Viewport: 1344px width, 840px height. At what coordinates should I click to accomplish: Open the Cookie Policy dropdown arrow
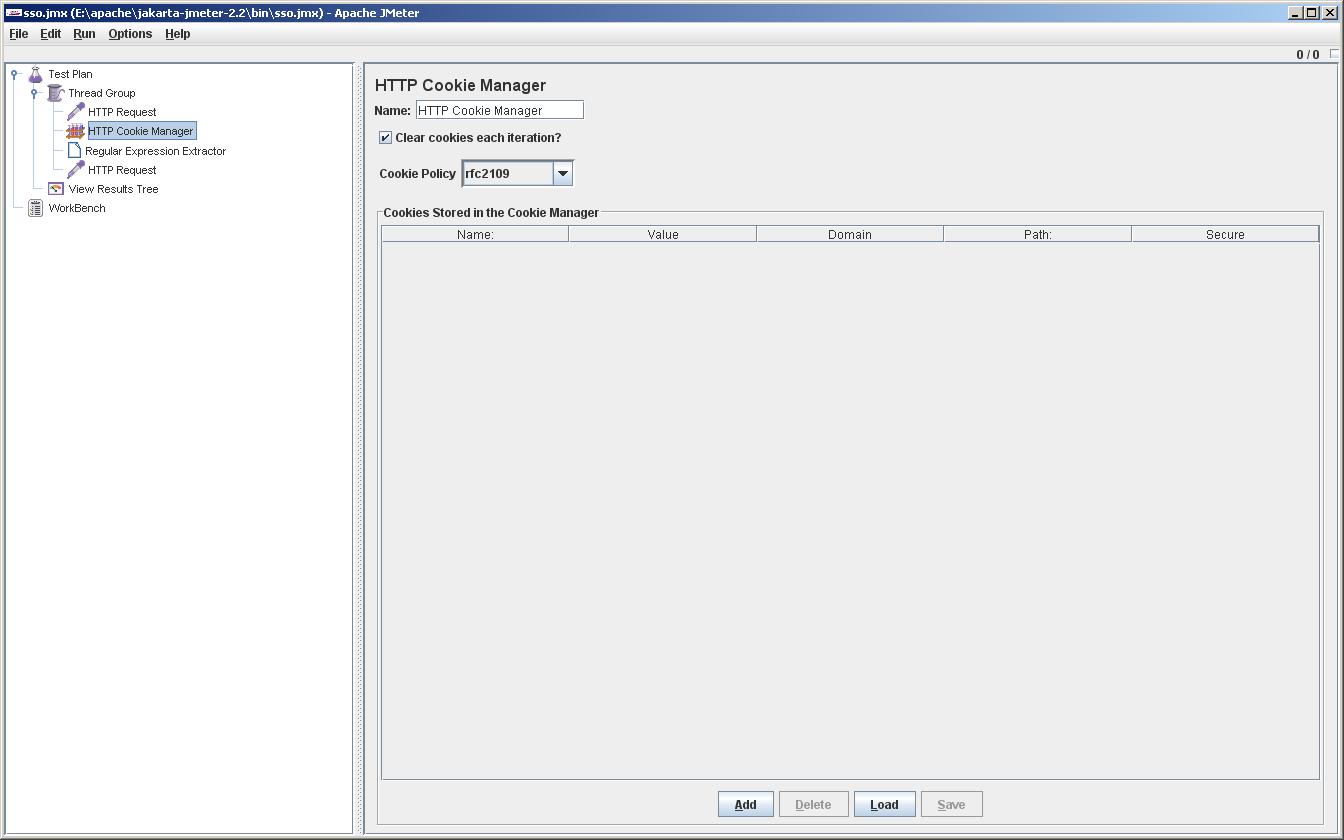coord(563,173)
